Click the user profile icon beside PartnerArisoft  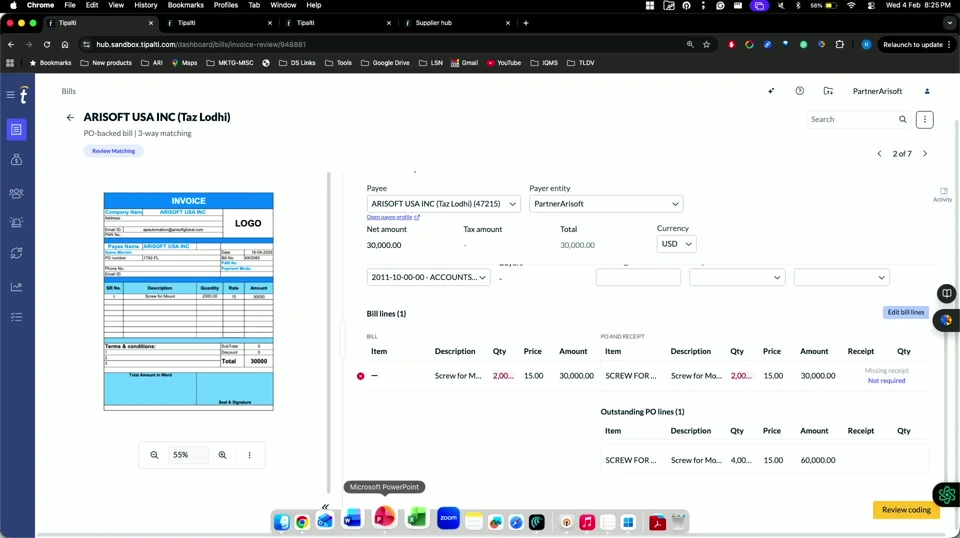[x=927, y=91]
